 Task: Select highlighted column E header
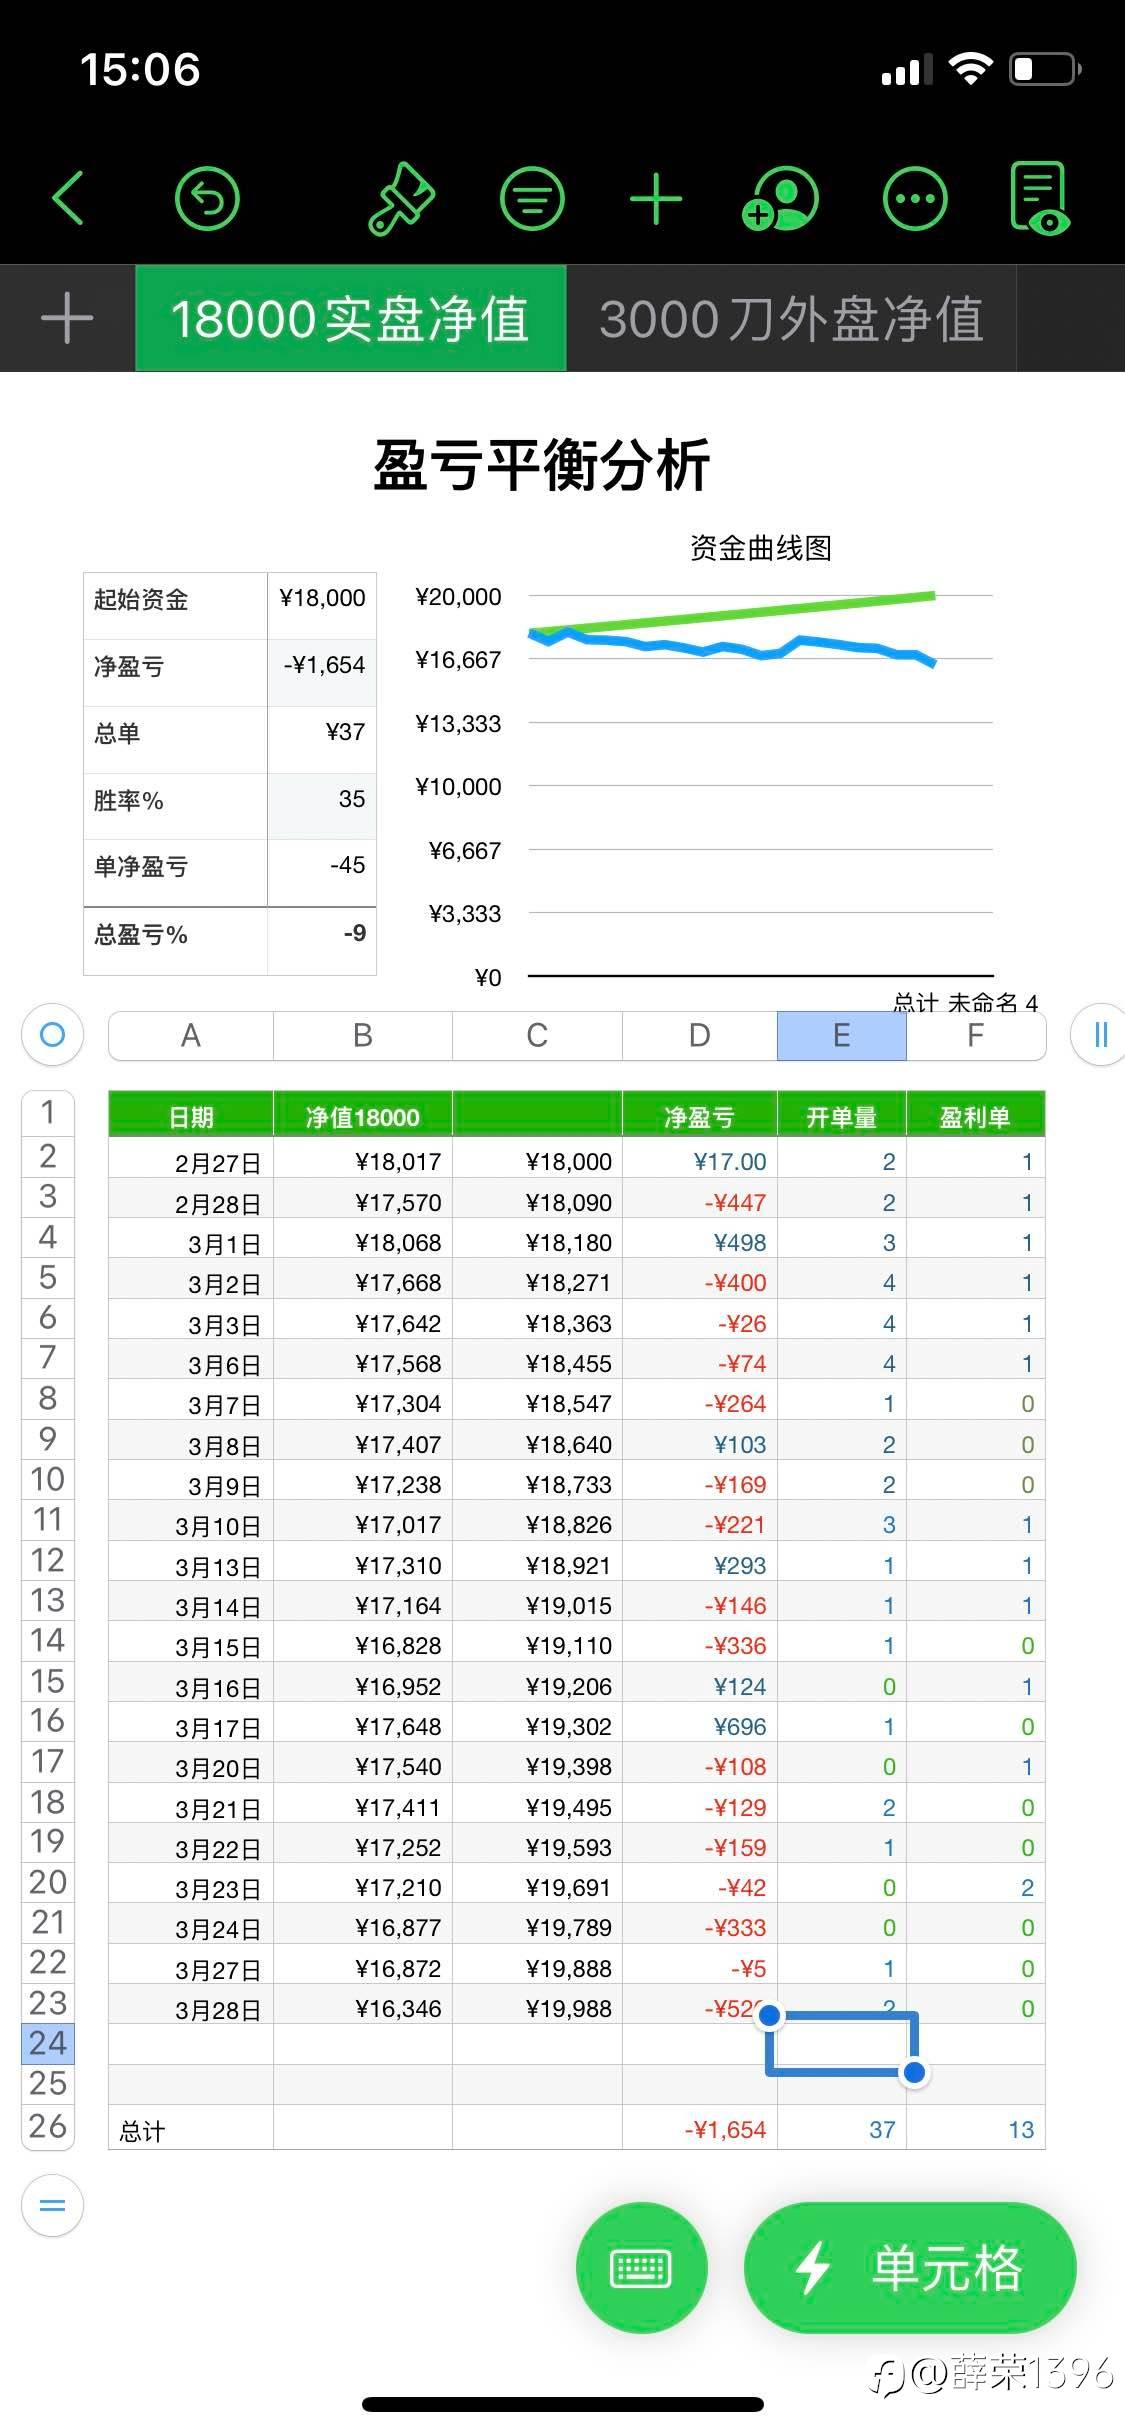click(842, 1035)
